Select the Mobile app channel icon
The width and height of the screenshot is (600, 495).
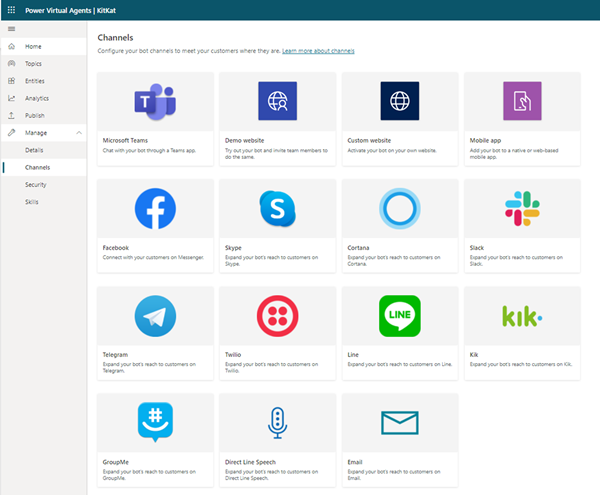click(x=522, y=101)
